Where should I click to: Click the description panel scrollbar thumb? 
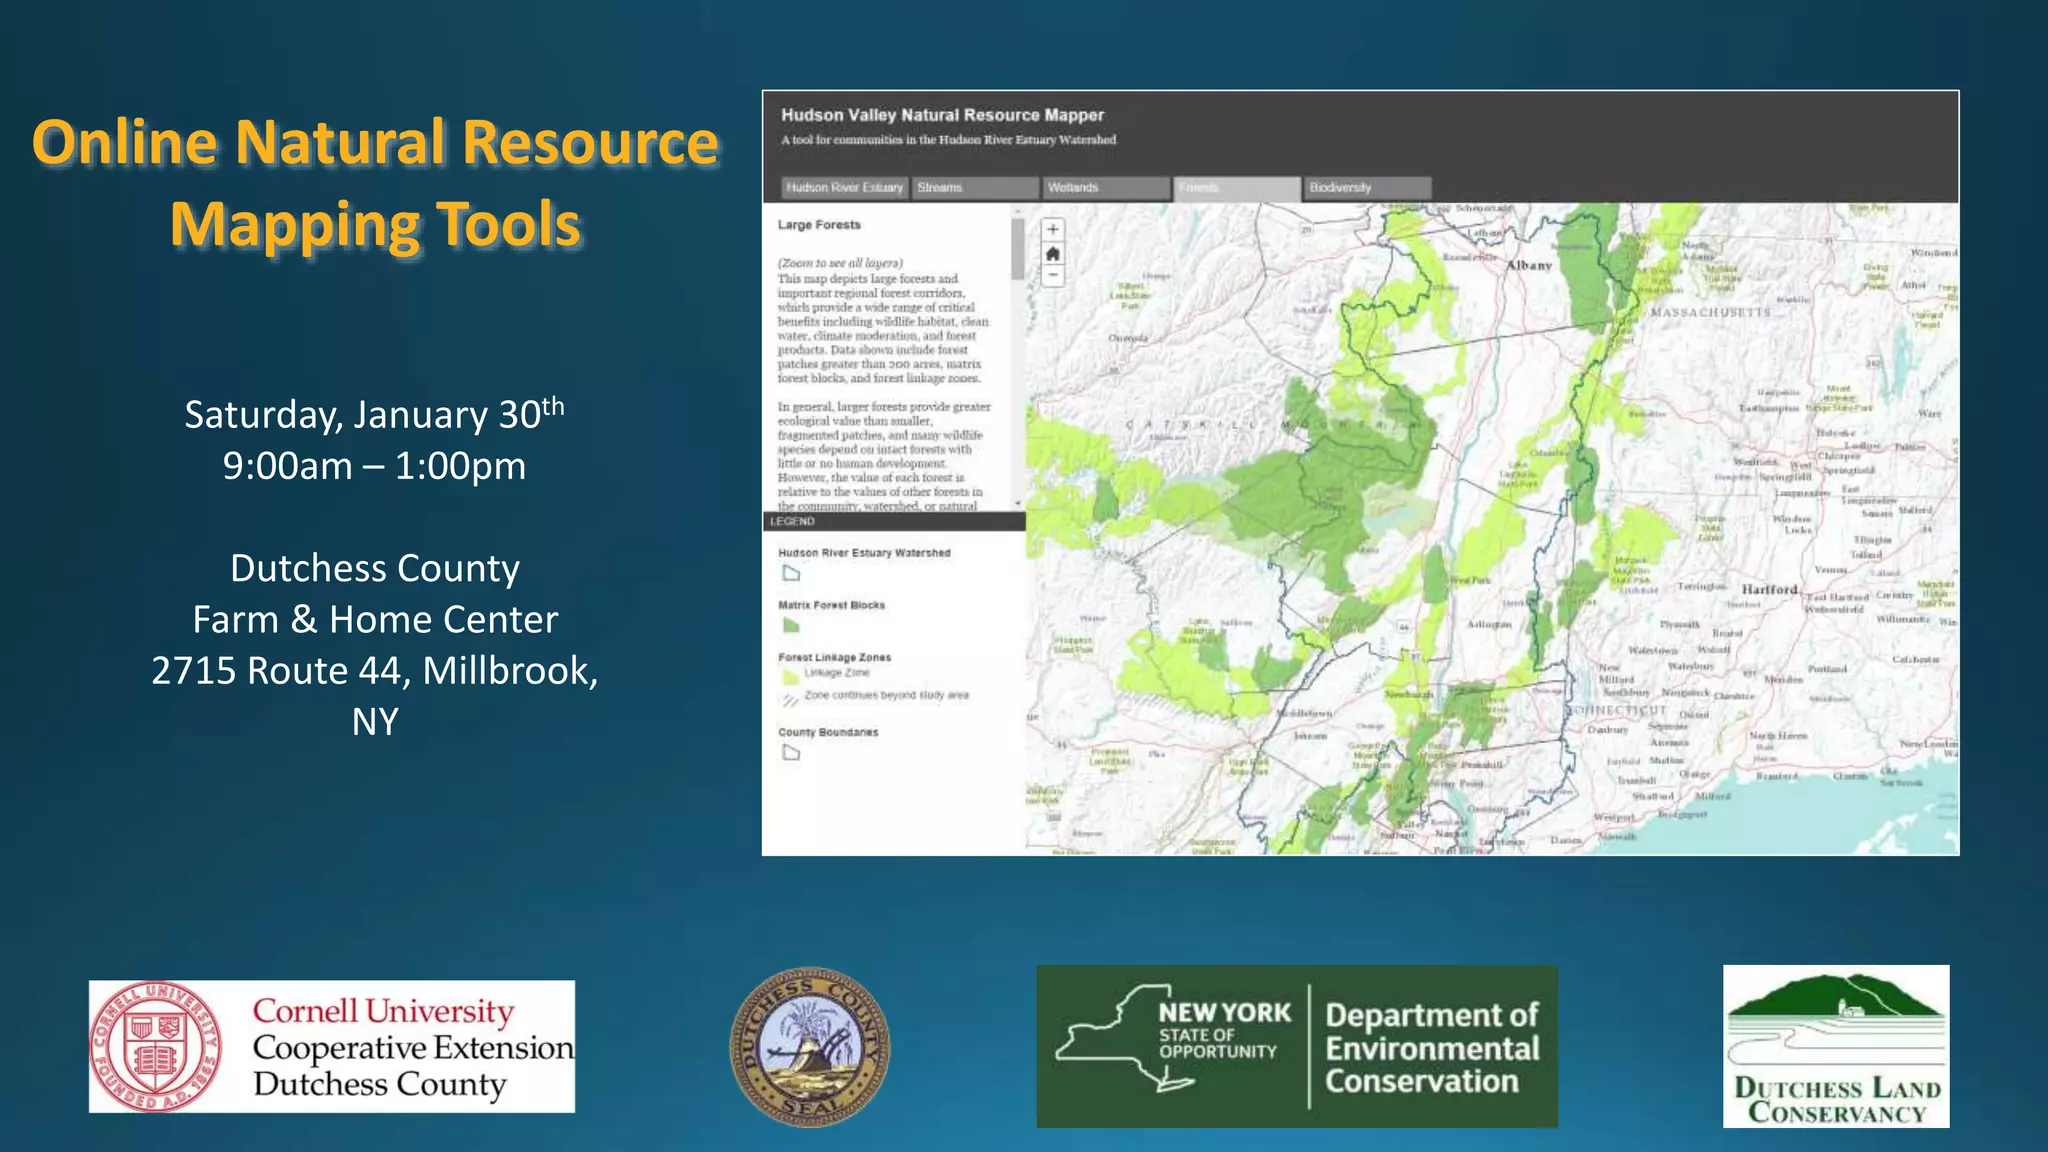coord(1018,250)
